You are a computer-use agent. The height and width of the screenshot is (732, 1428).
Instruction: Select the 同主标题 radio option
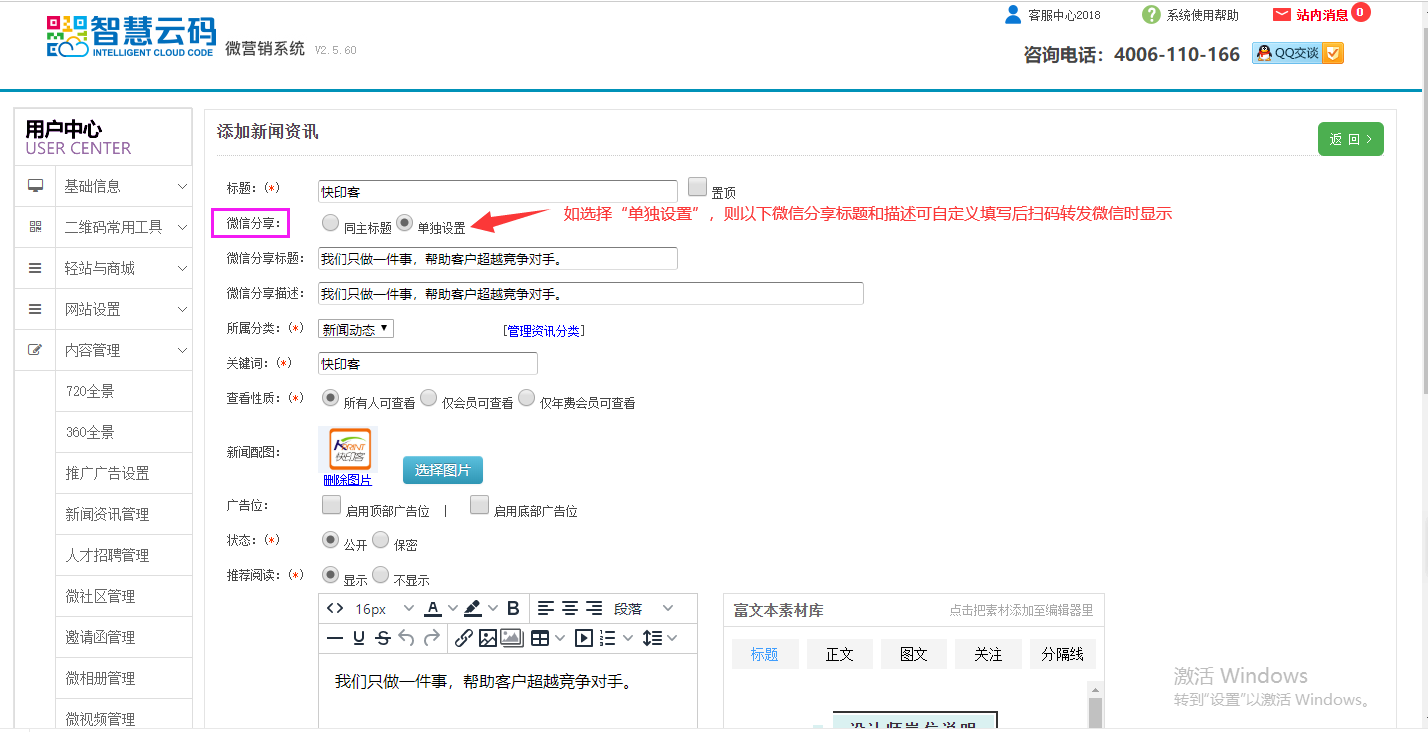coord(330,223)
